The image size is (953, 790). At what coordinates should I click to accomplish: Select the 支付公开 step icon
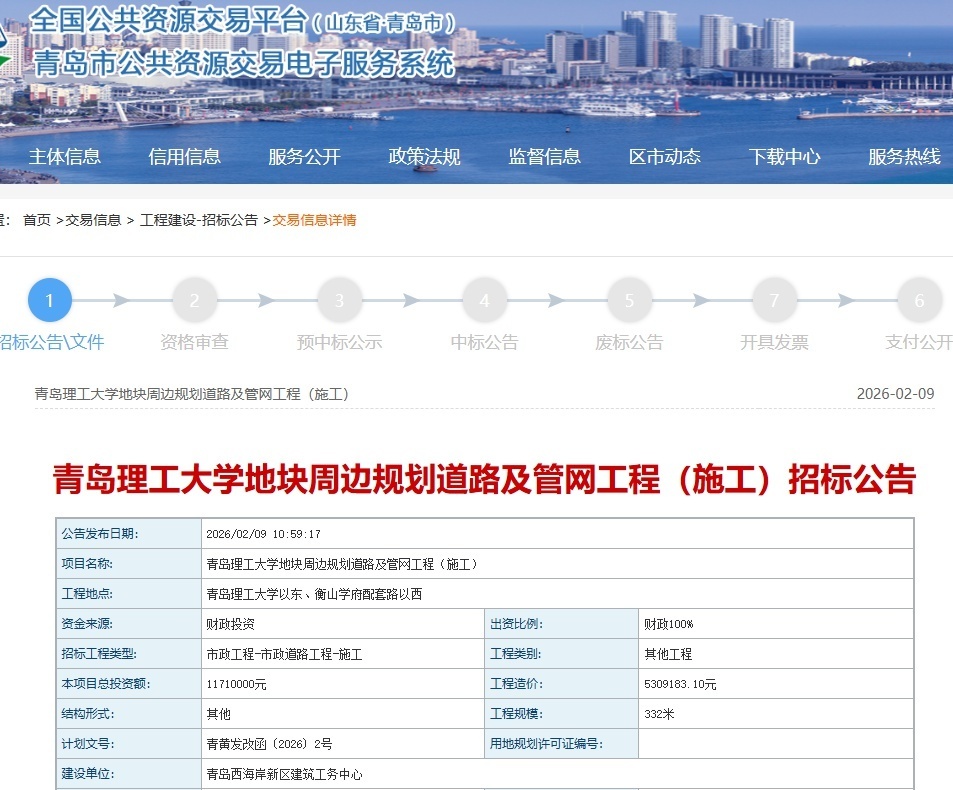pyautogui.click(x=917, y=299)
